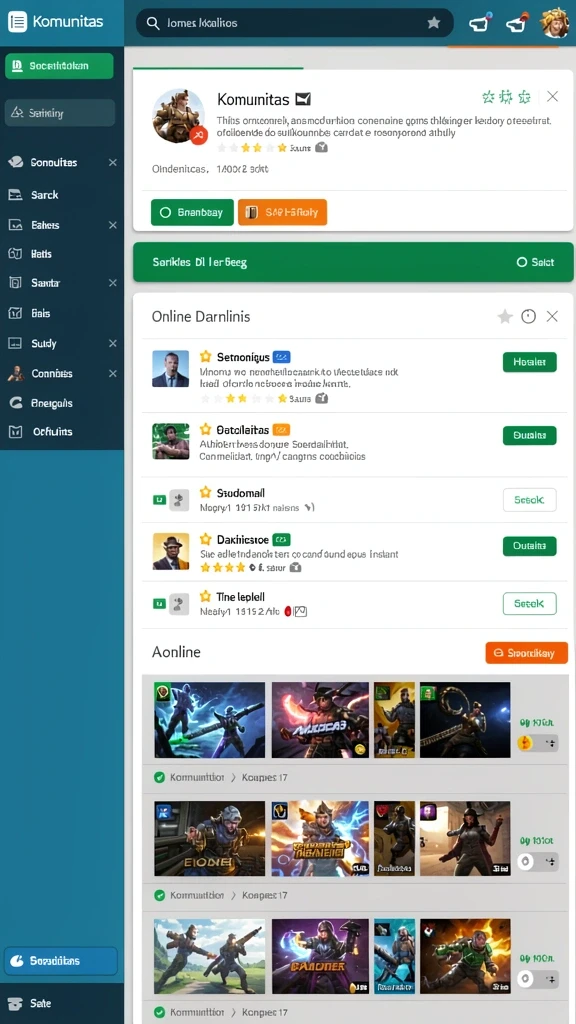This screenshot has width=576, height=1024.
Task: Click the outlined Setek button for Stıdomall
Action: click(530, 500)
